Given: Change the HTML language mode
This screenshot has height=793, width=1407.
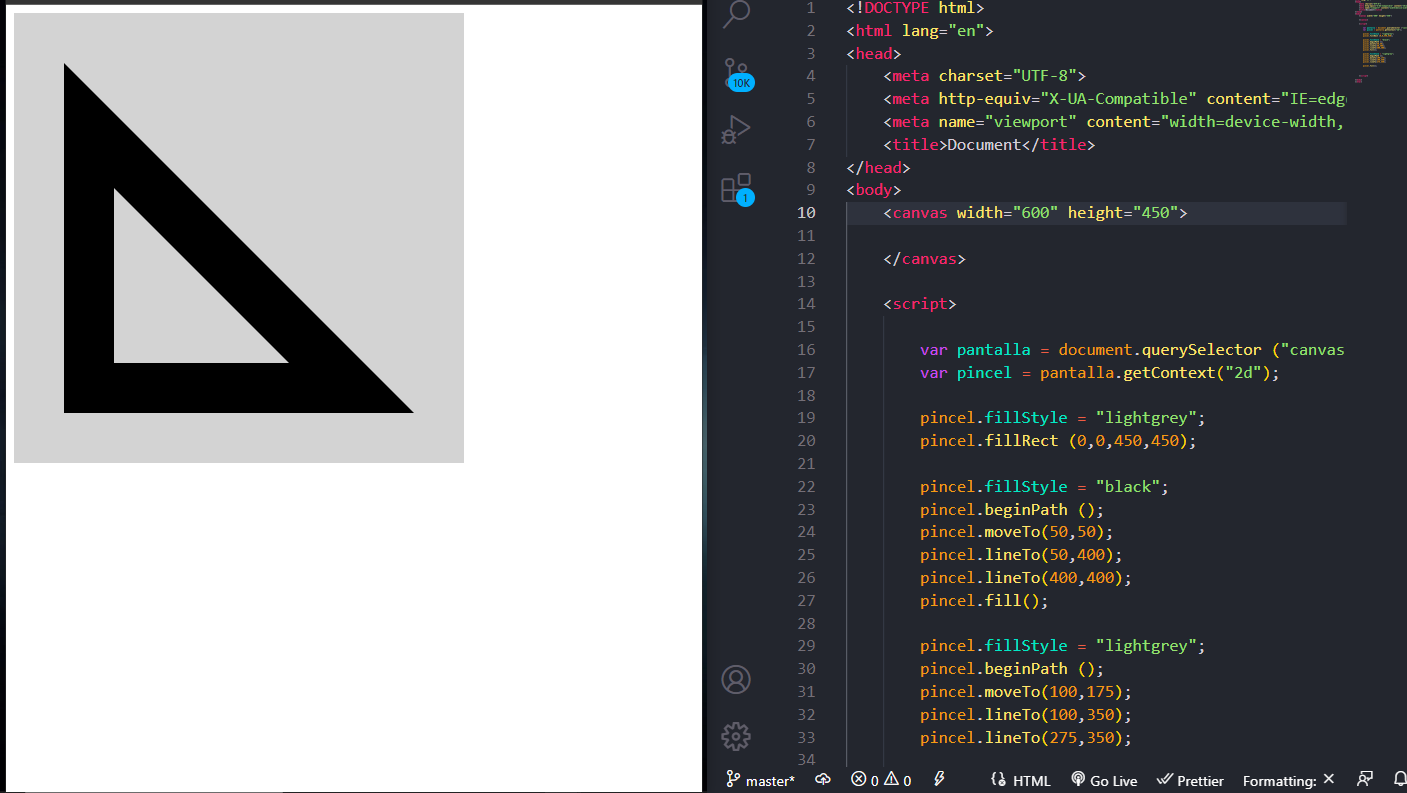Looking at the screenshot, I should (x=1021, y=780).
